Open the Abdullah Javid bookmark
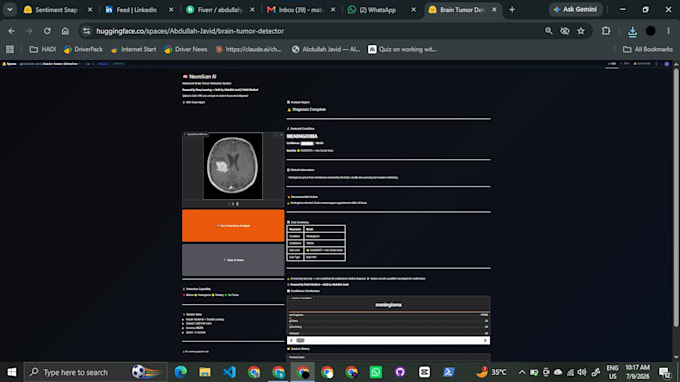 click(x=326, y=49)
